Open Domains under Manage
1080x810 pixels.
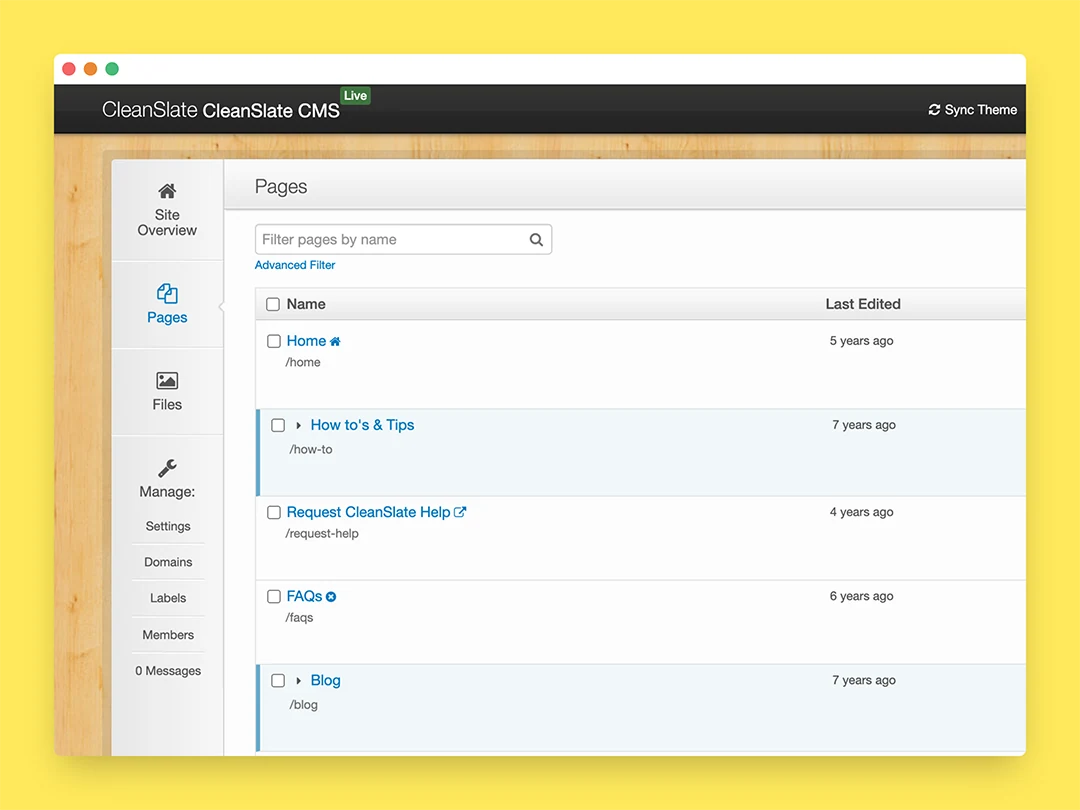[x=168, y=562]
